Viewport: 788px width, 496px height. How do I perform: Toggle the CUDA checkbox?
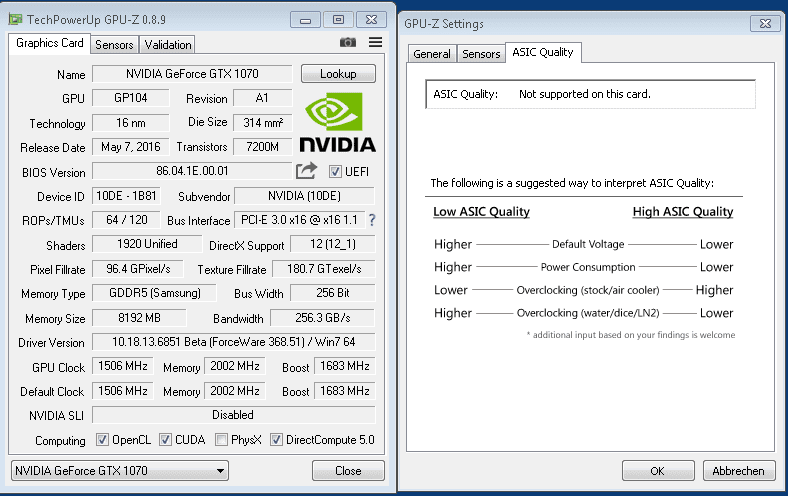pyautogui.click(x=165, y=440)
